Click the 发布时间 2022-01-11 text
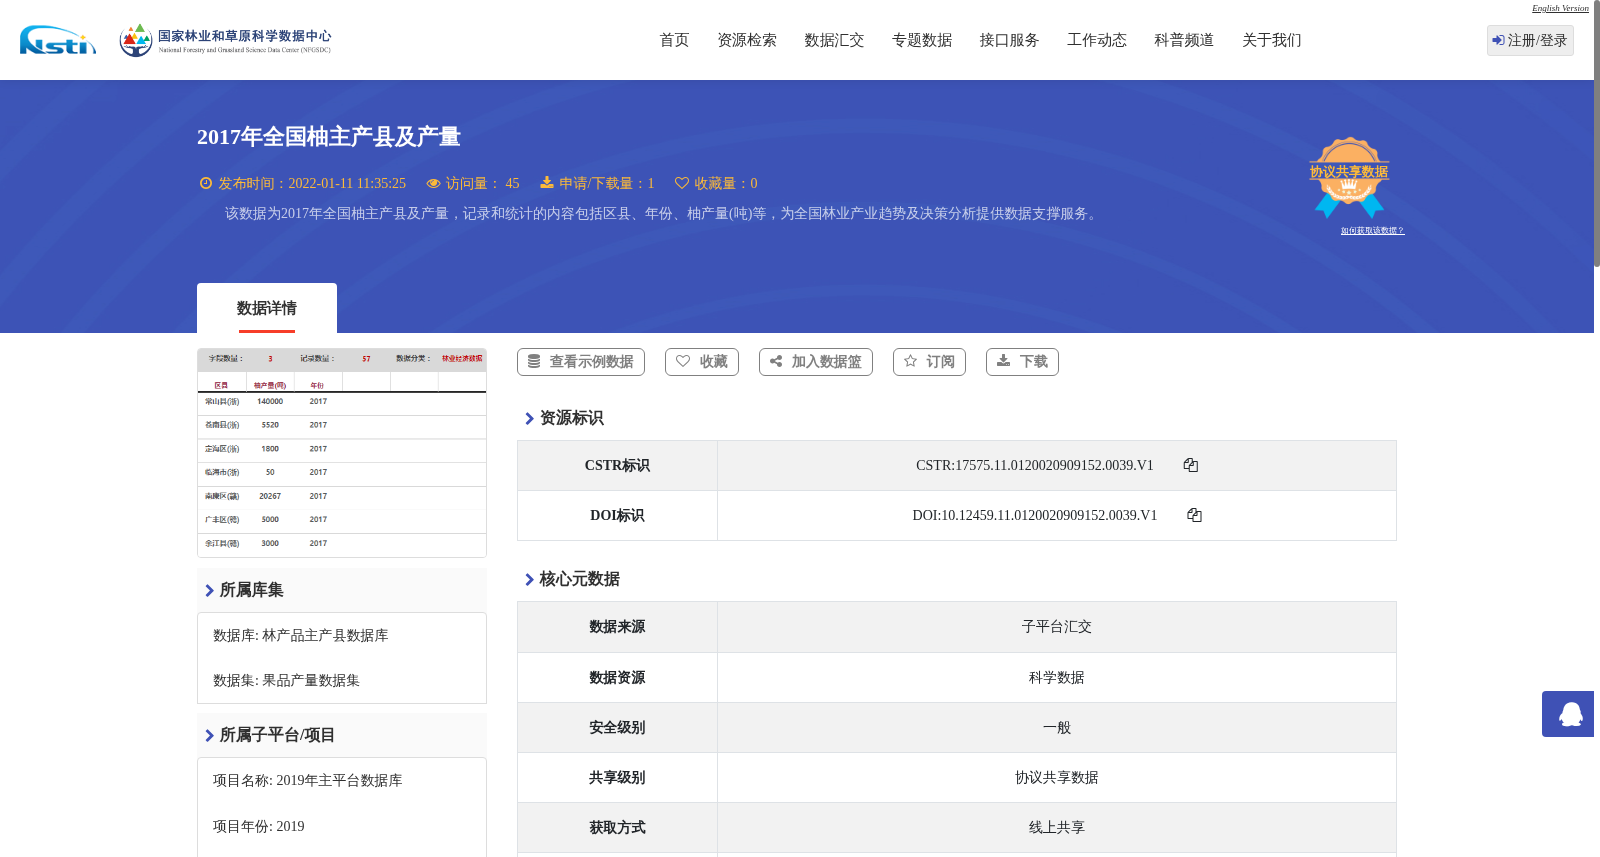1600x857 pixels. (x=312, y=183)
